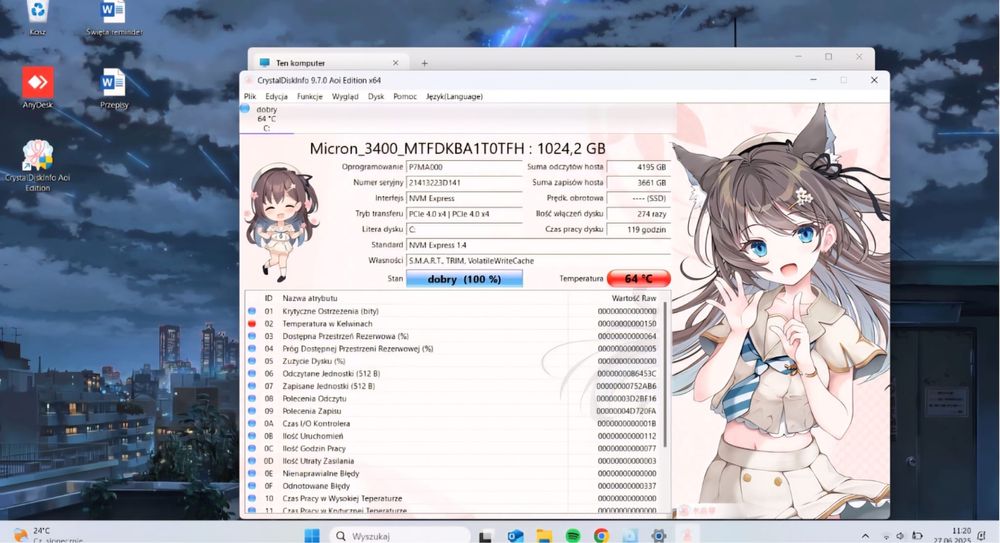Viewport: 1000px width, 543px height.
Task: Open Outlook from the taskbar
Action: 515,536
